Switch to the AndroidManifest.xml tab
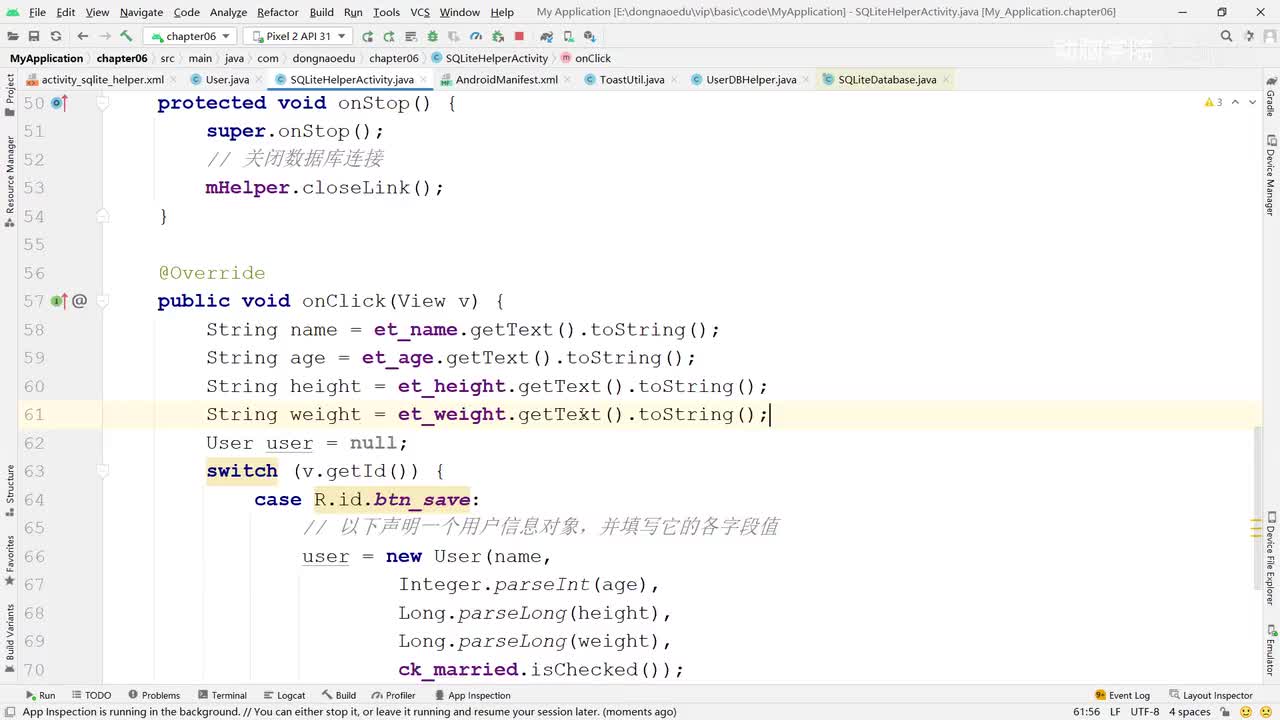Viewport: 1280px width, 720px height. coord(507,79)
